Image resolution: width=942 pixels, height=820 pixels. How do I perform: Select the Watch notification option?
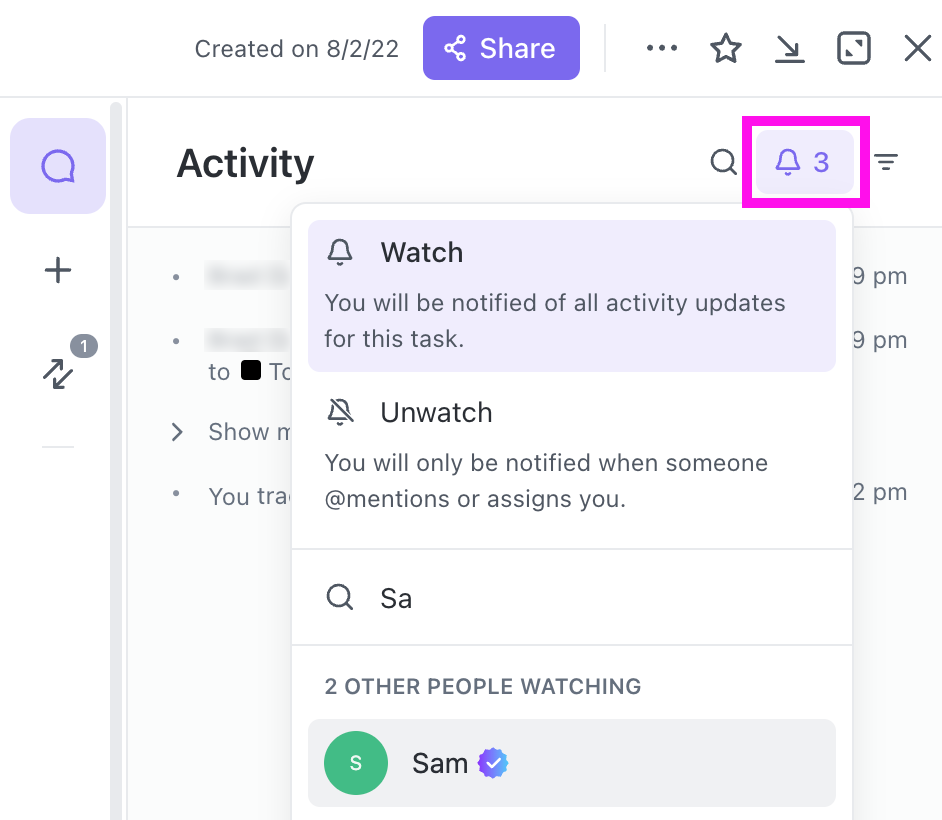(572, 296)
